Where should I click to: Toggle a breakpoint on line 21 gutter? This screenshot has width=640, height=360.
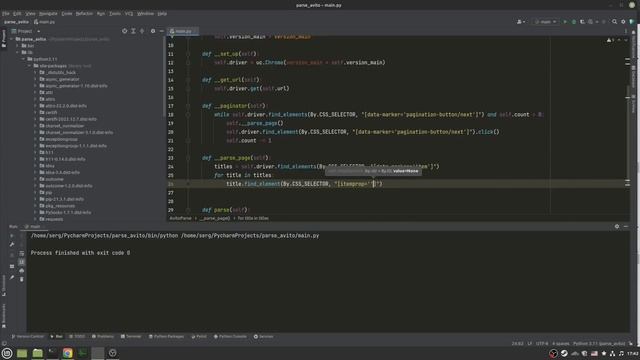click(x=180, y=140)
